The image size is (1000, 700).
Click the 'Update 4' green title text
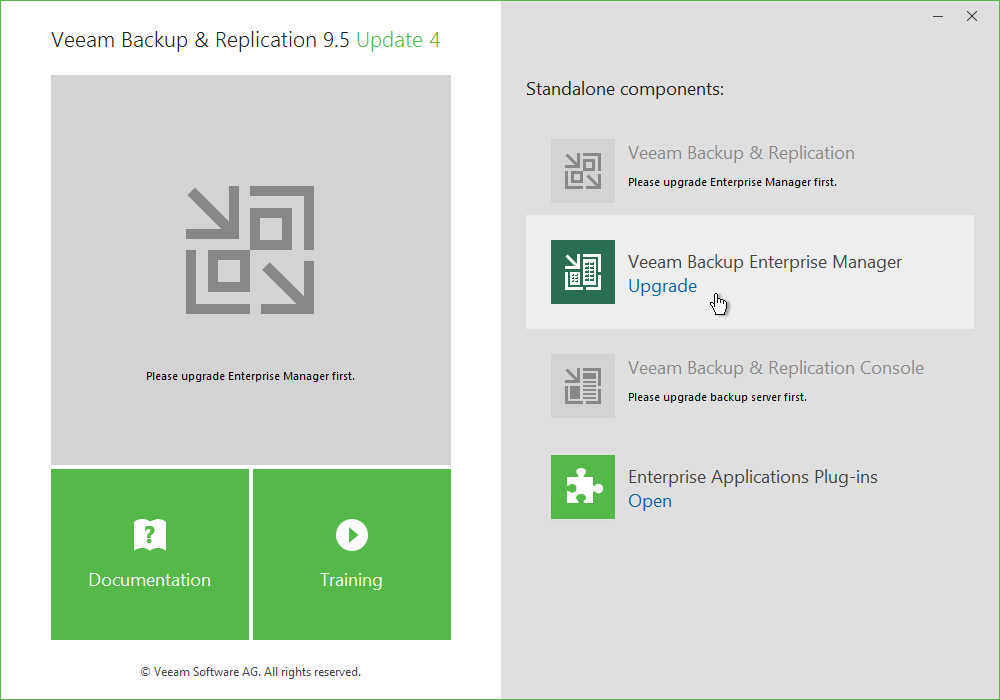398,40
